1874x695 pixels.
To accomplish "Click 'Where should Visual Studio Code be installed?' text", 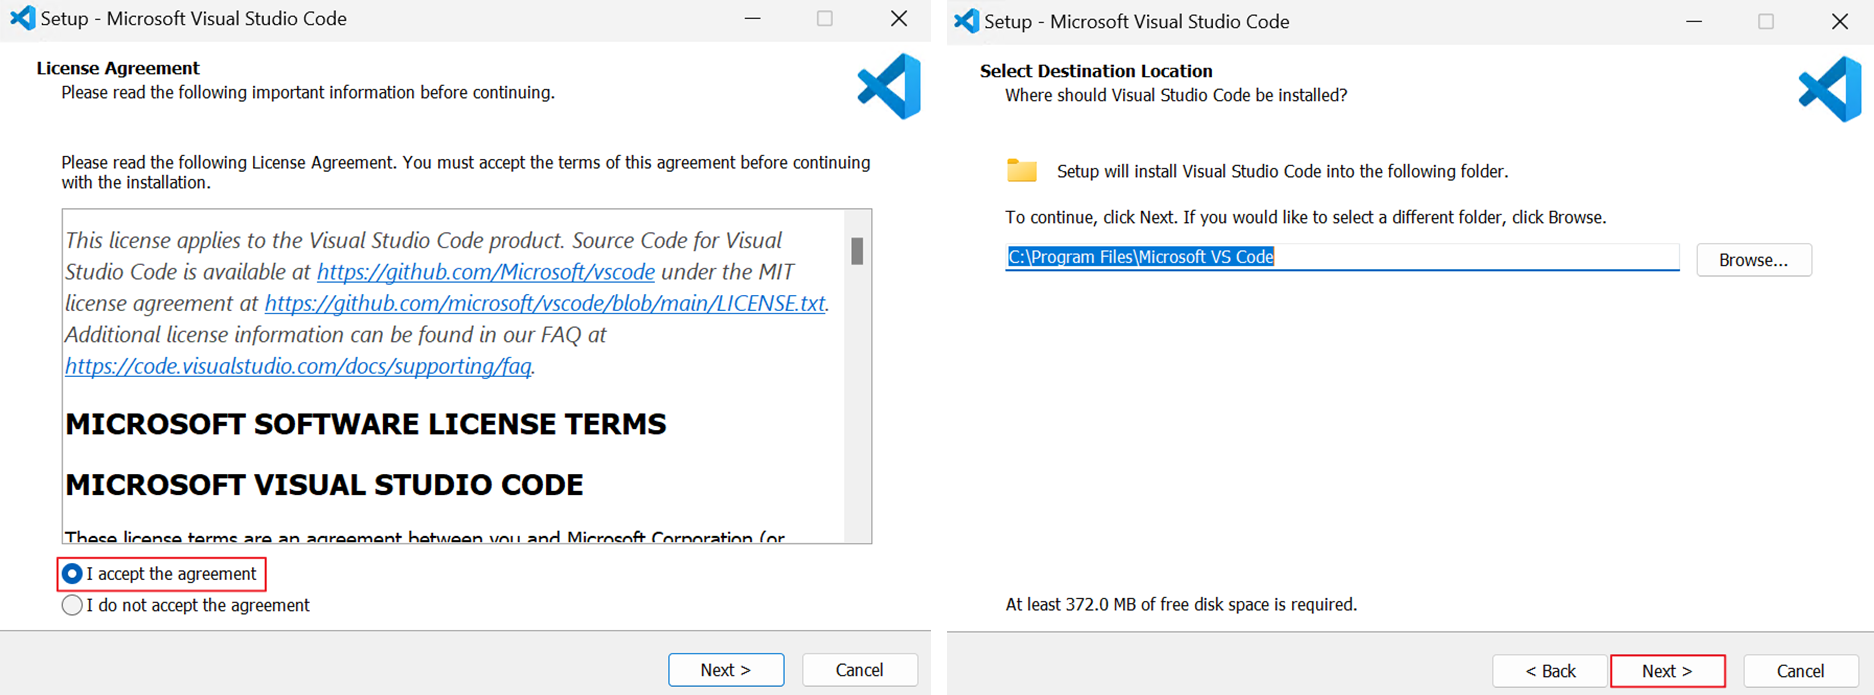I will tap(1176, 95).
